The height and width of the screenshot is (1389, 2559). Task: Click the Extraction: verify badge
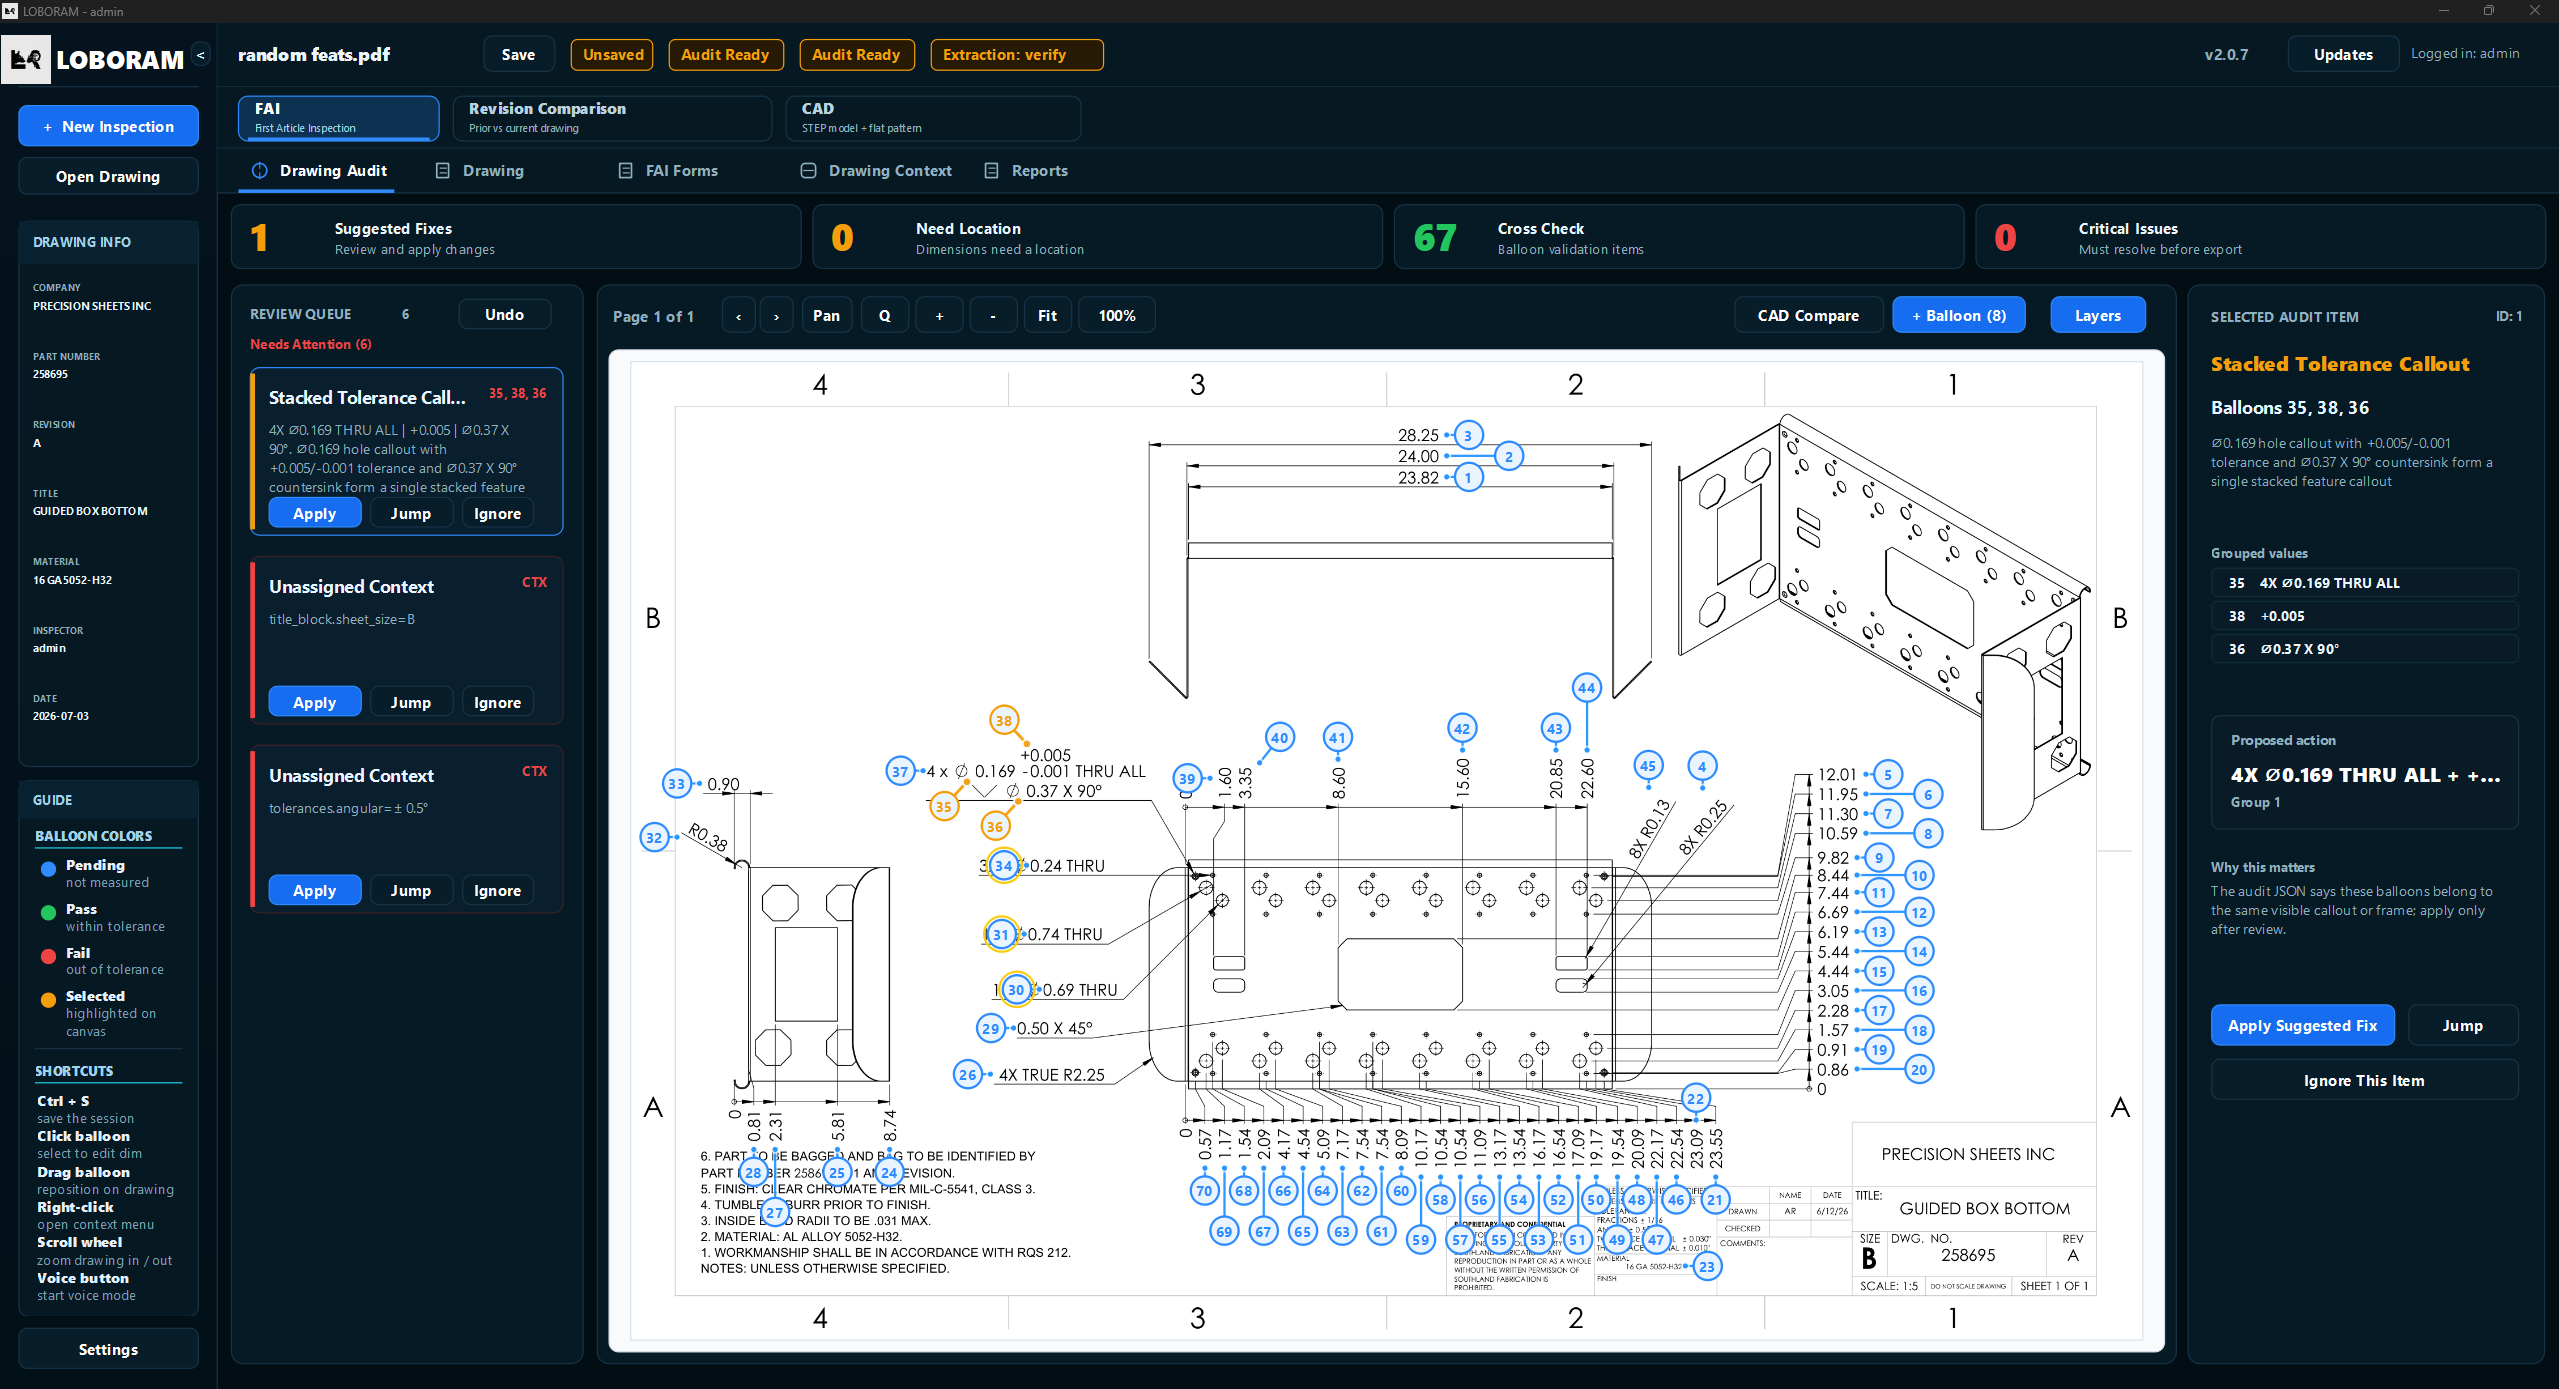coord(1017,55)
